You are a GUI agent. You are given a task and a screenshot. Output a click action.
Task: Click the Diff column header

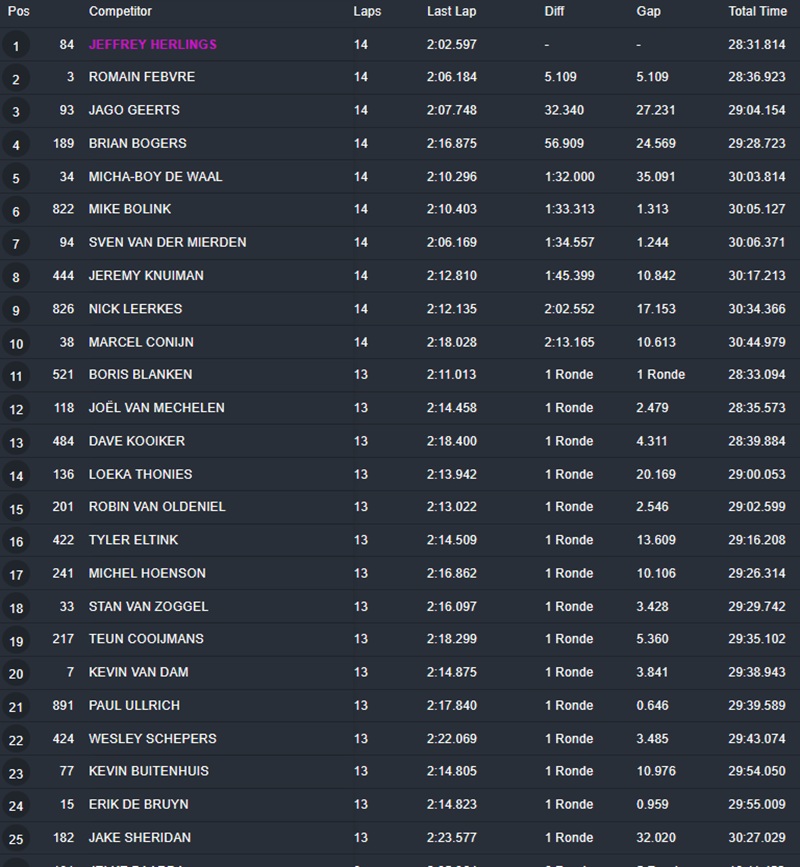pos(554,11)
